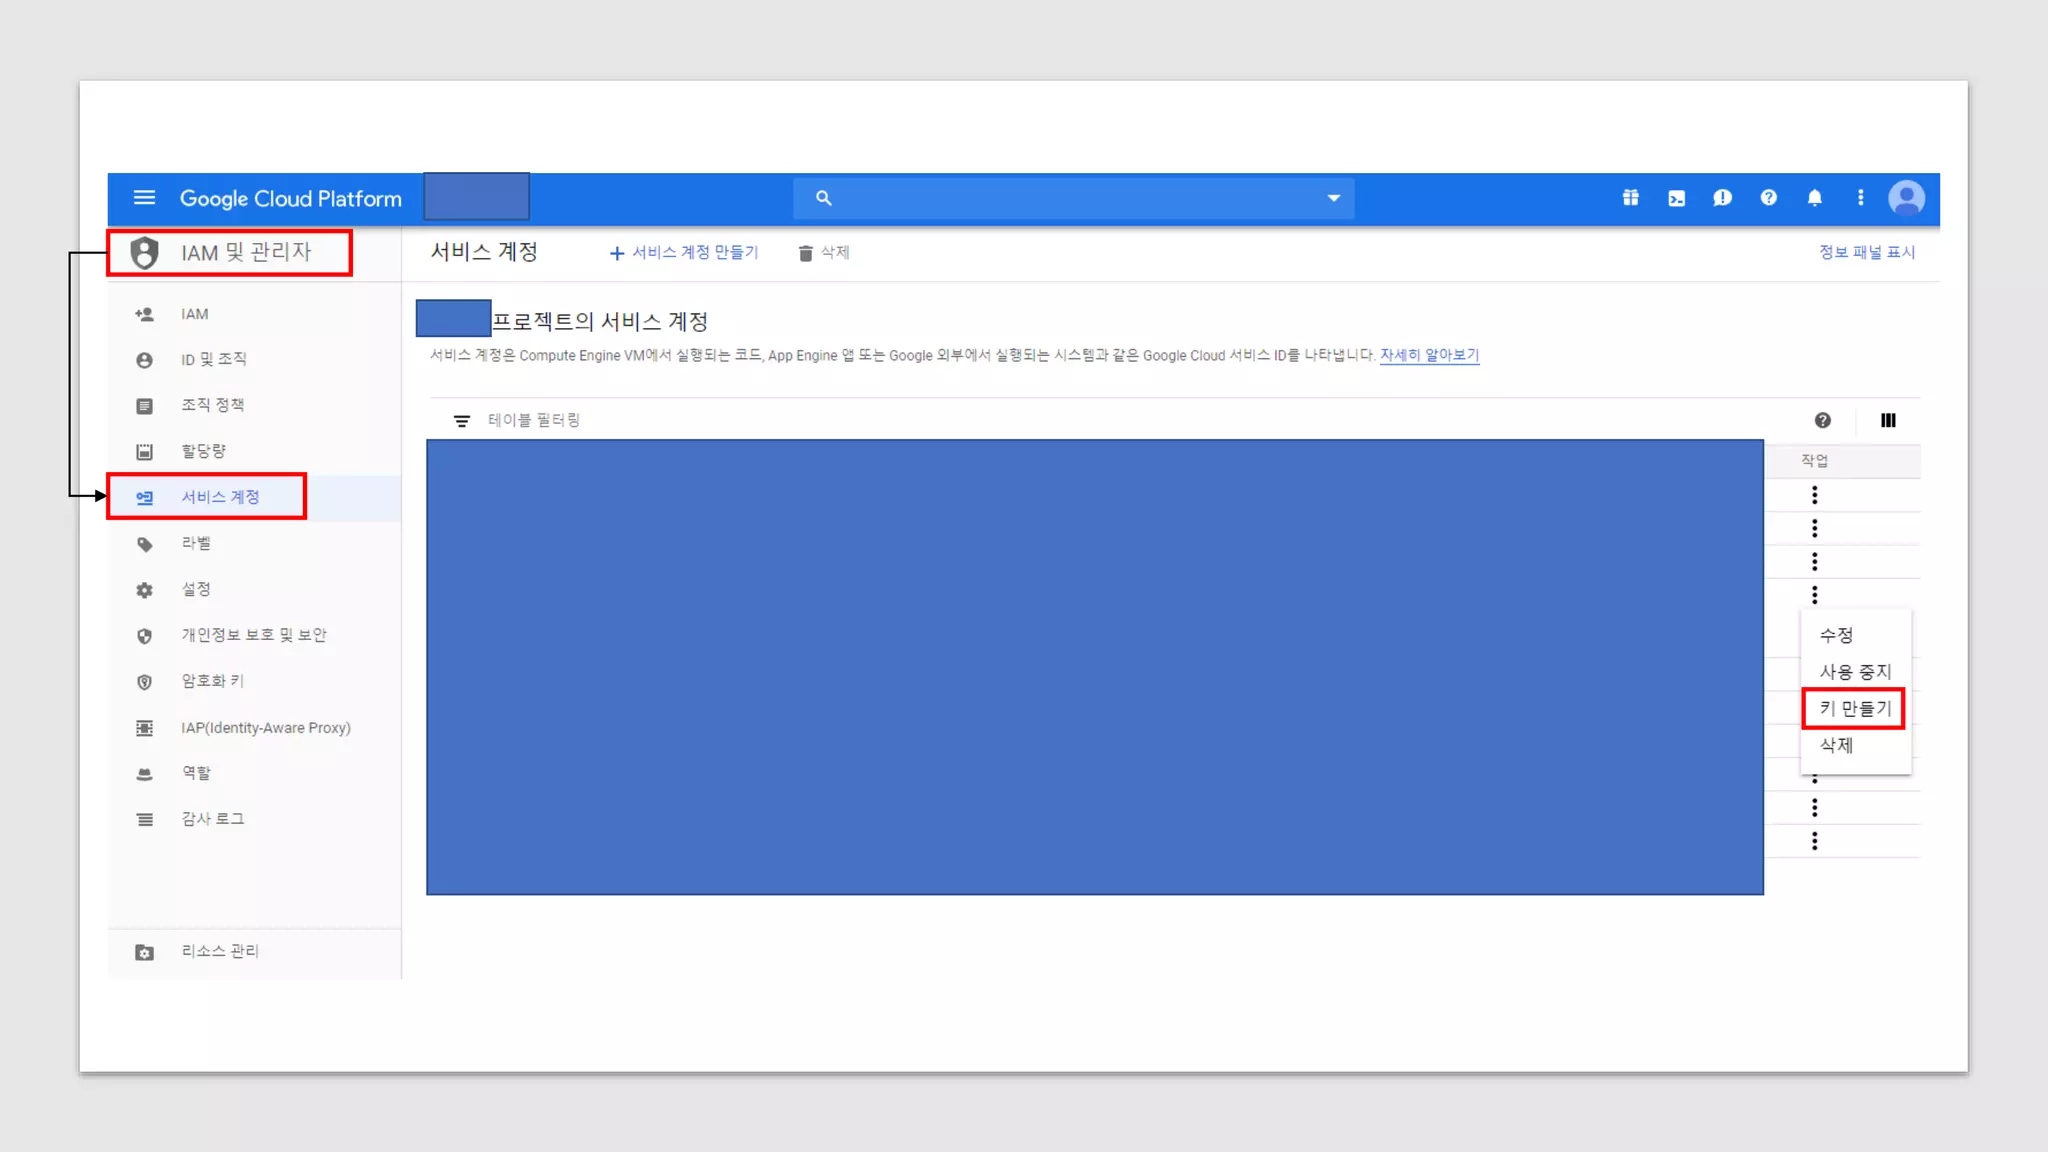Click 정보 패널 표시 link
Screen dimensions: 2048x1152
(1866, 252)
